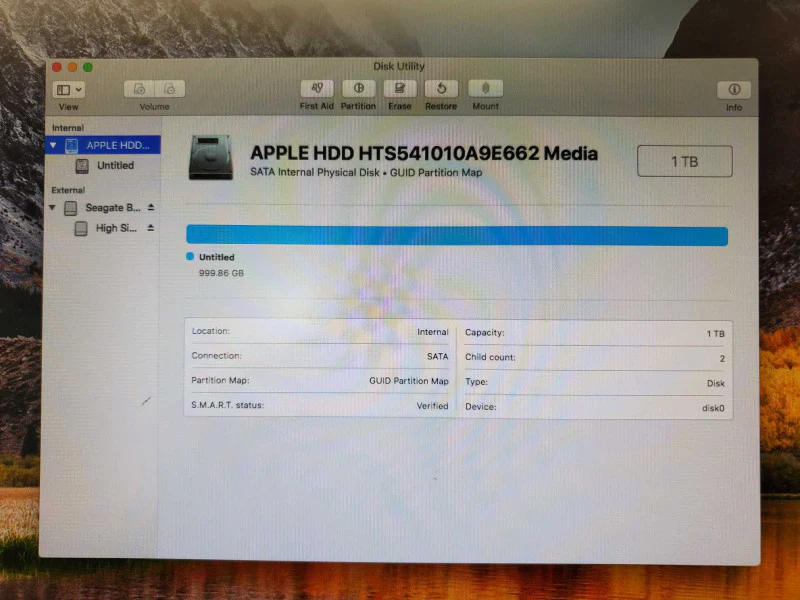The width and height of the screenshot is (800, 600).
Task: Click the Child count value '2'
Action: click(x=722, y=359)
